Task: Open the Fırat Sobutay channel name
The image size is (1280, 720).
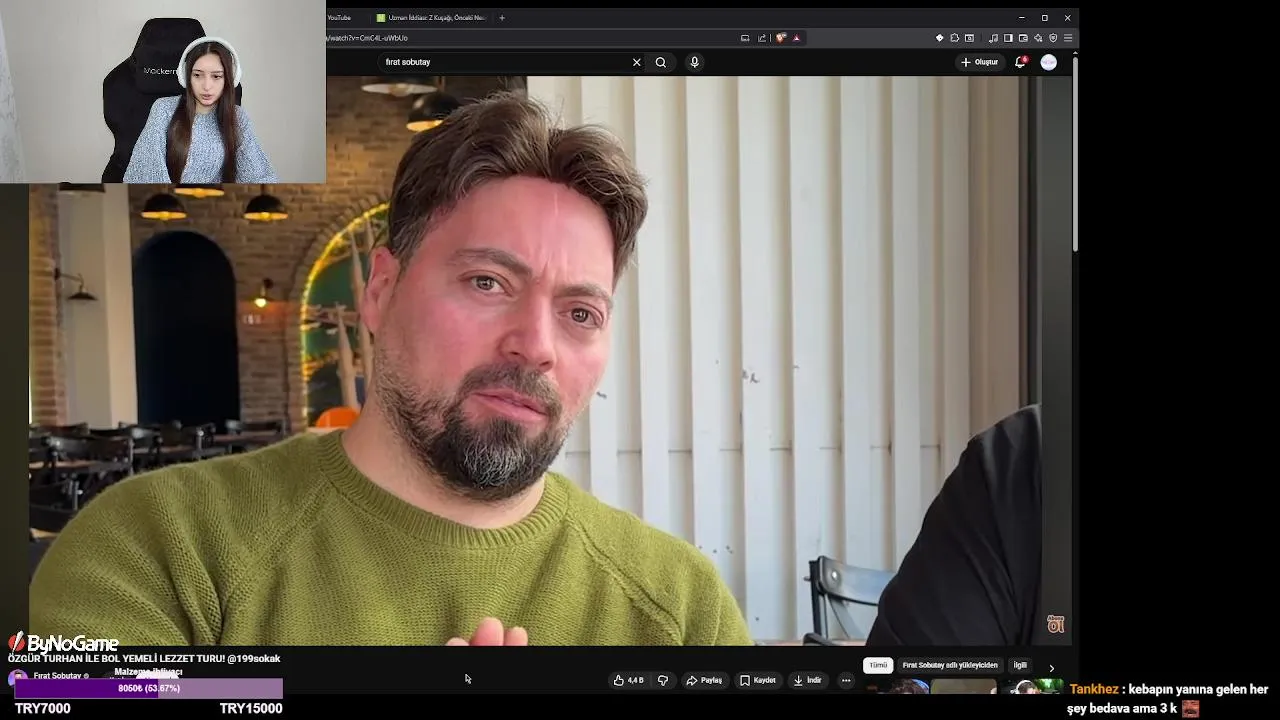Action: tap(58, 676)
